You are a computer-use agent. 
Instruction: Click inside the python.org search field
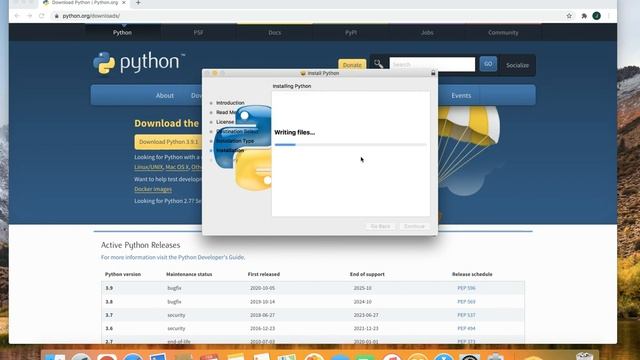[432, 64]
